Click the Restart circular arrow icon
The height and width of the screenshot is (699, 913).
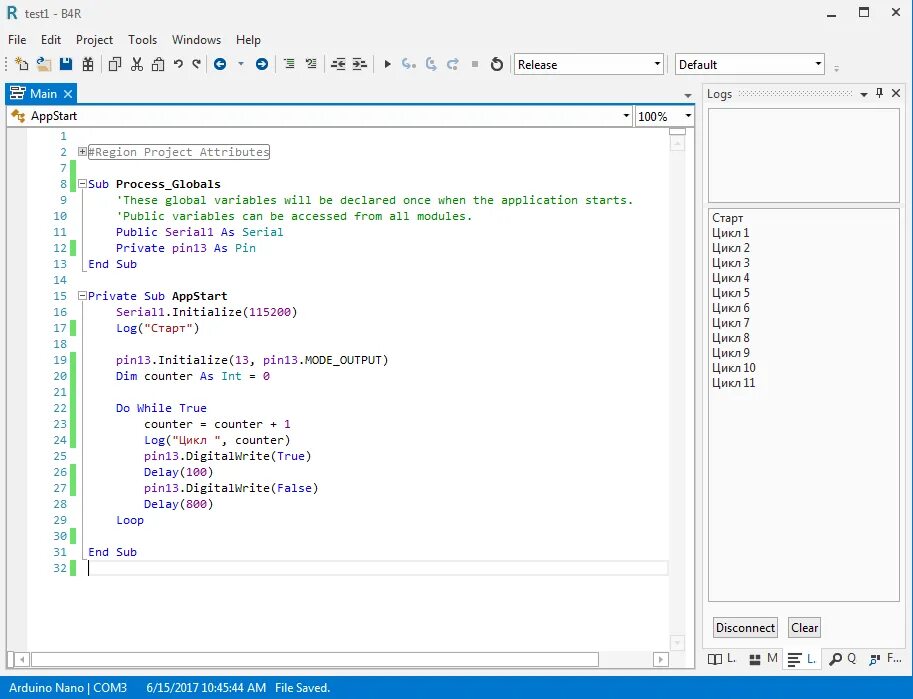[x=497, y=64]
